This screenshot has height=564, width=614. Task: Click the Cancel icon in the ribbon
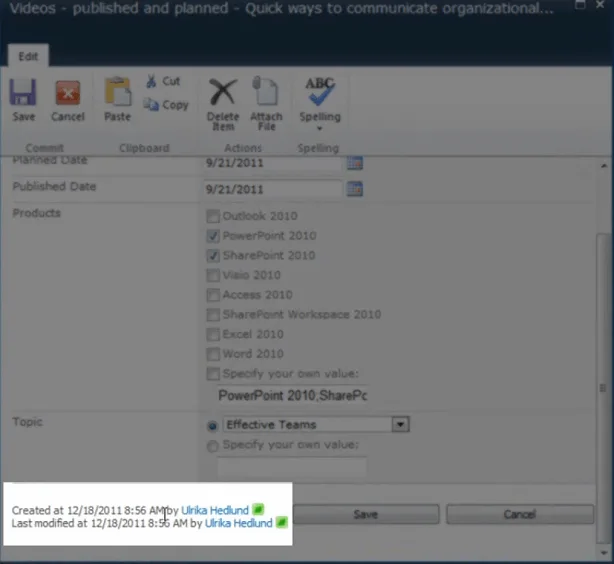(x=67, y=94)
